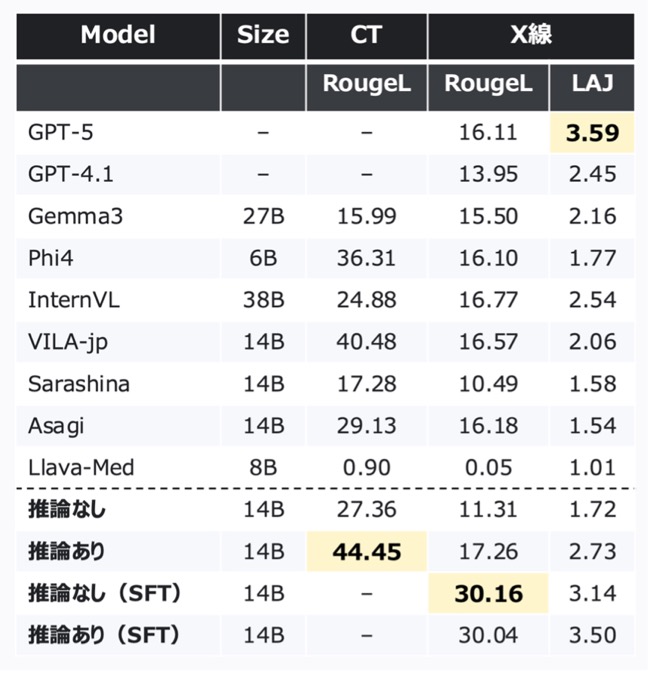The image size is (650, 673).
Task: Select the Llava-Med row label
Action: click(81, 467)
